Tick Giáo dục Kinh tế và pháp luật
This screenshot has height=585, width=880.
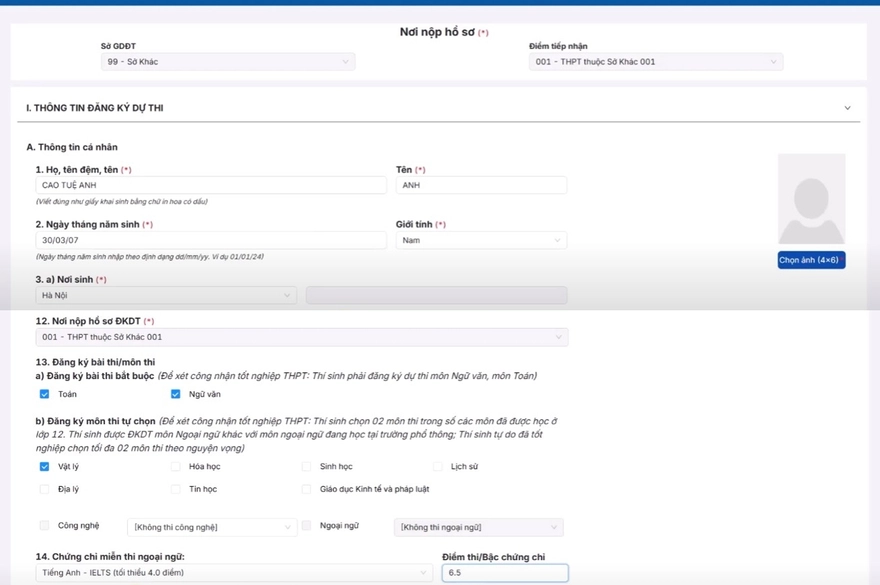(307, 490)
